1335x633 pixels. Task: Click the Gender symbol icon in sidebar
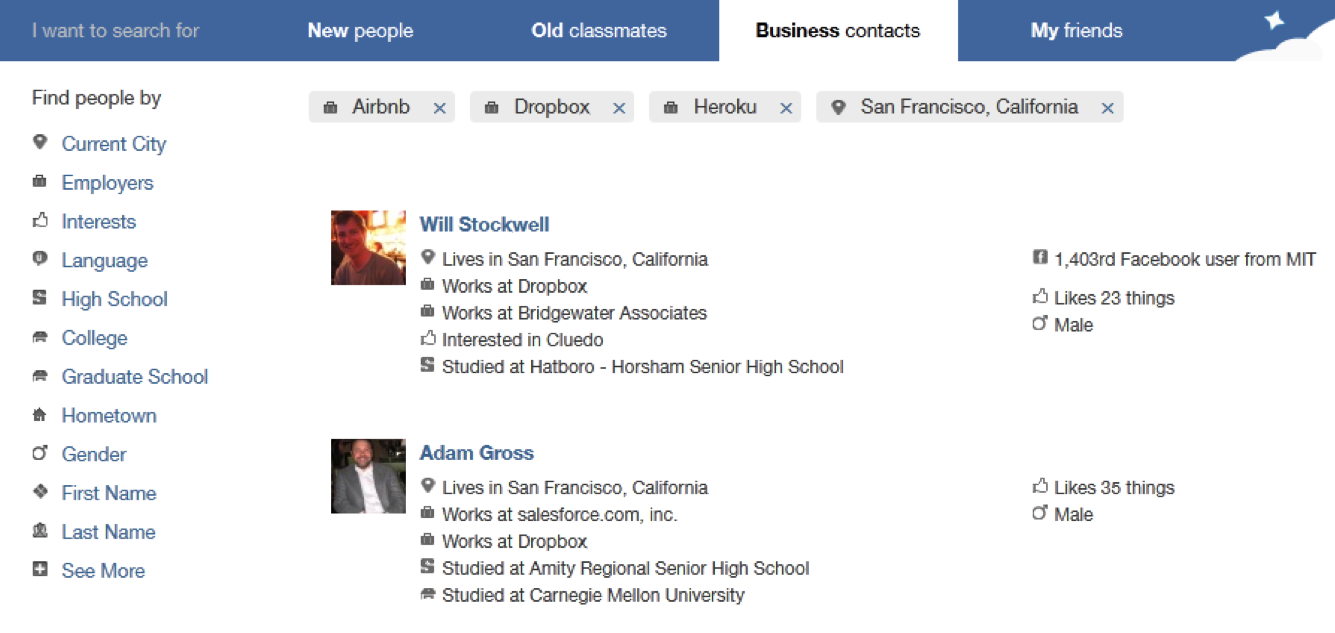[x=40, y=453]
